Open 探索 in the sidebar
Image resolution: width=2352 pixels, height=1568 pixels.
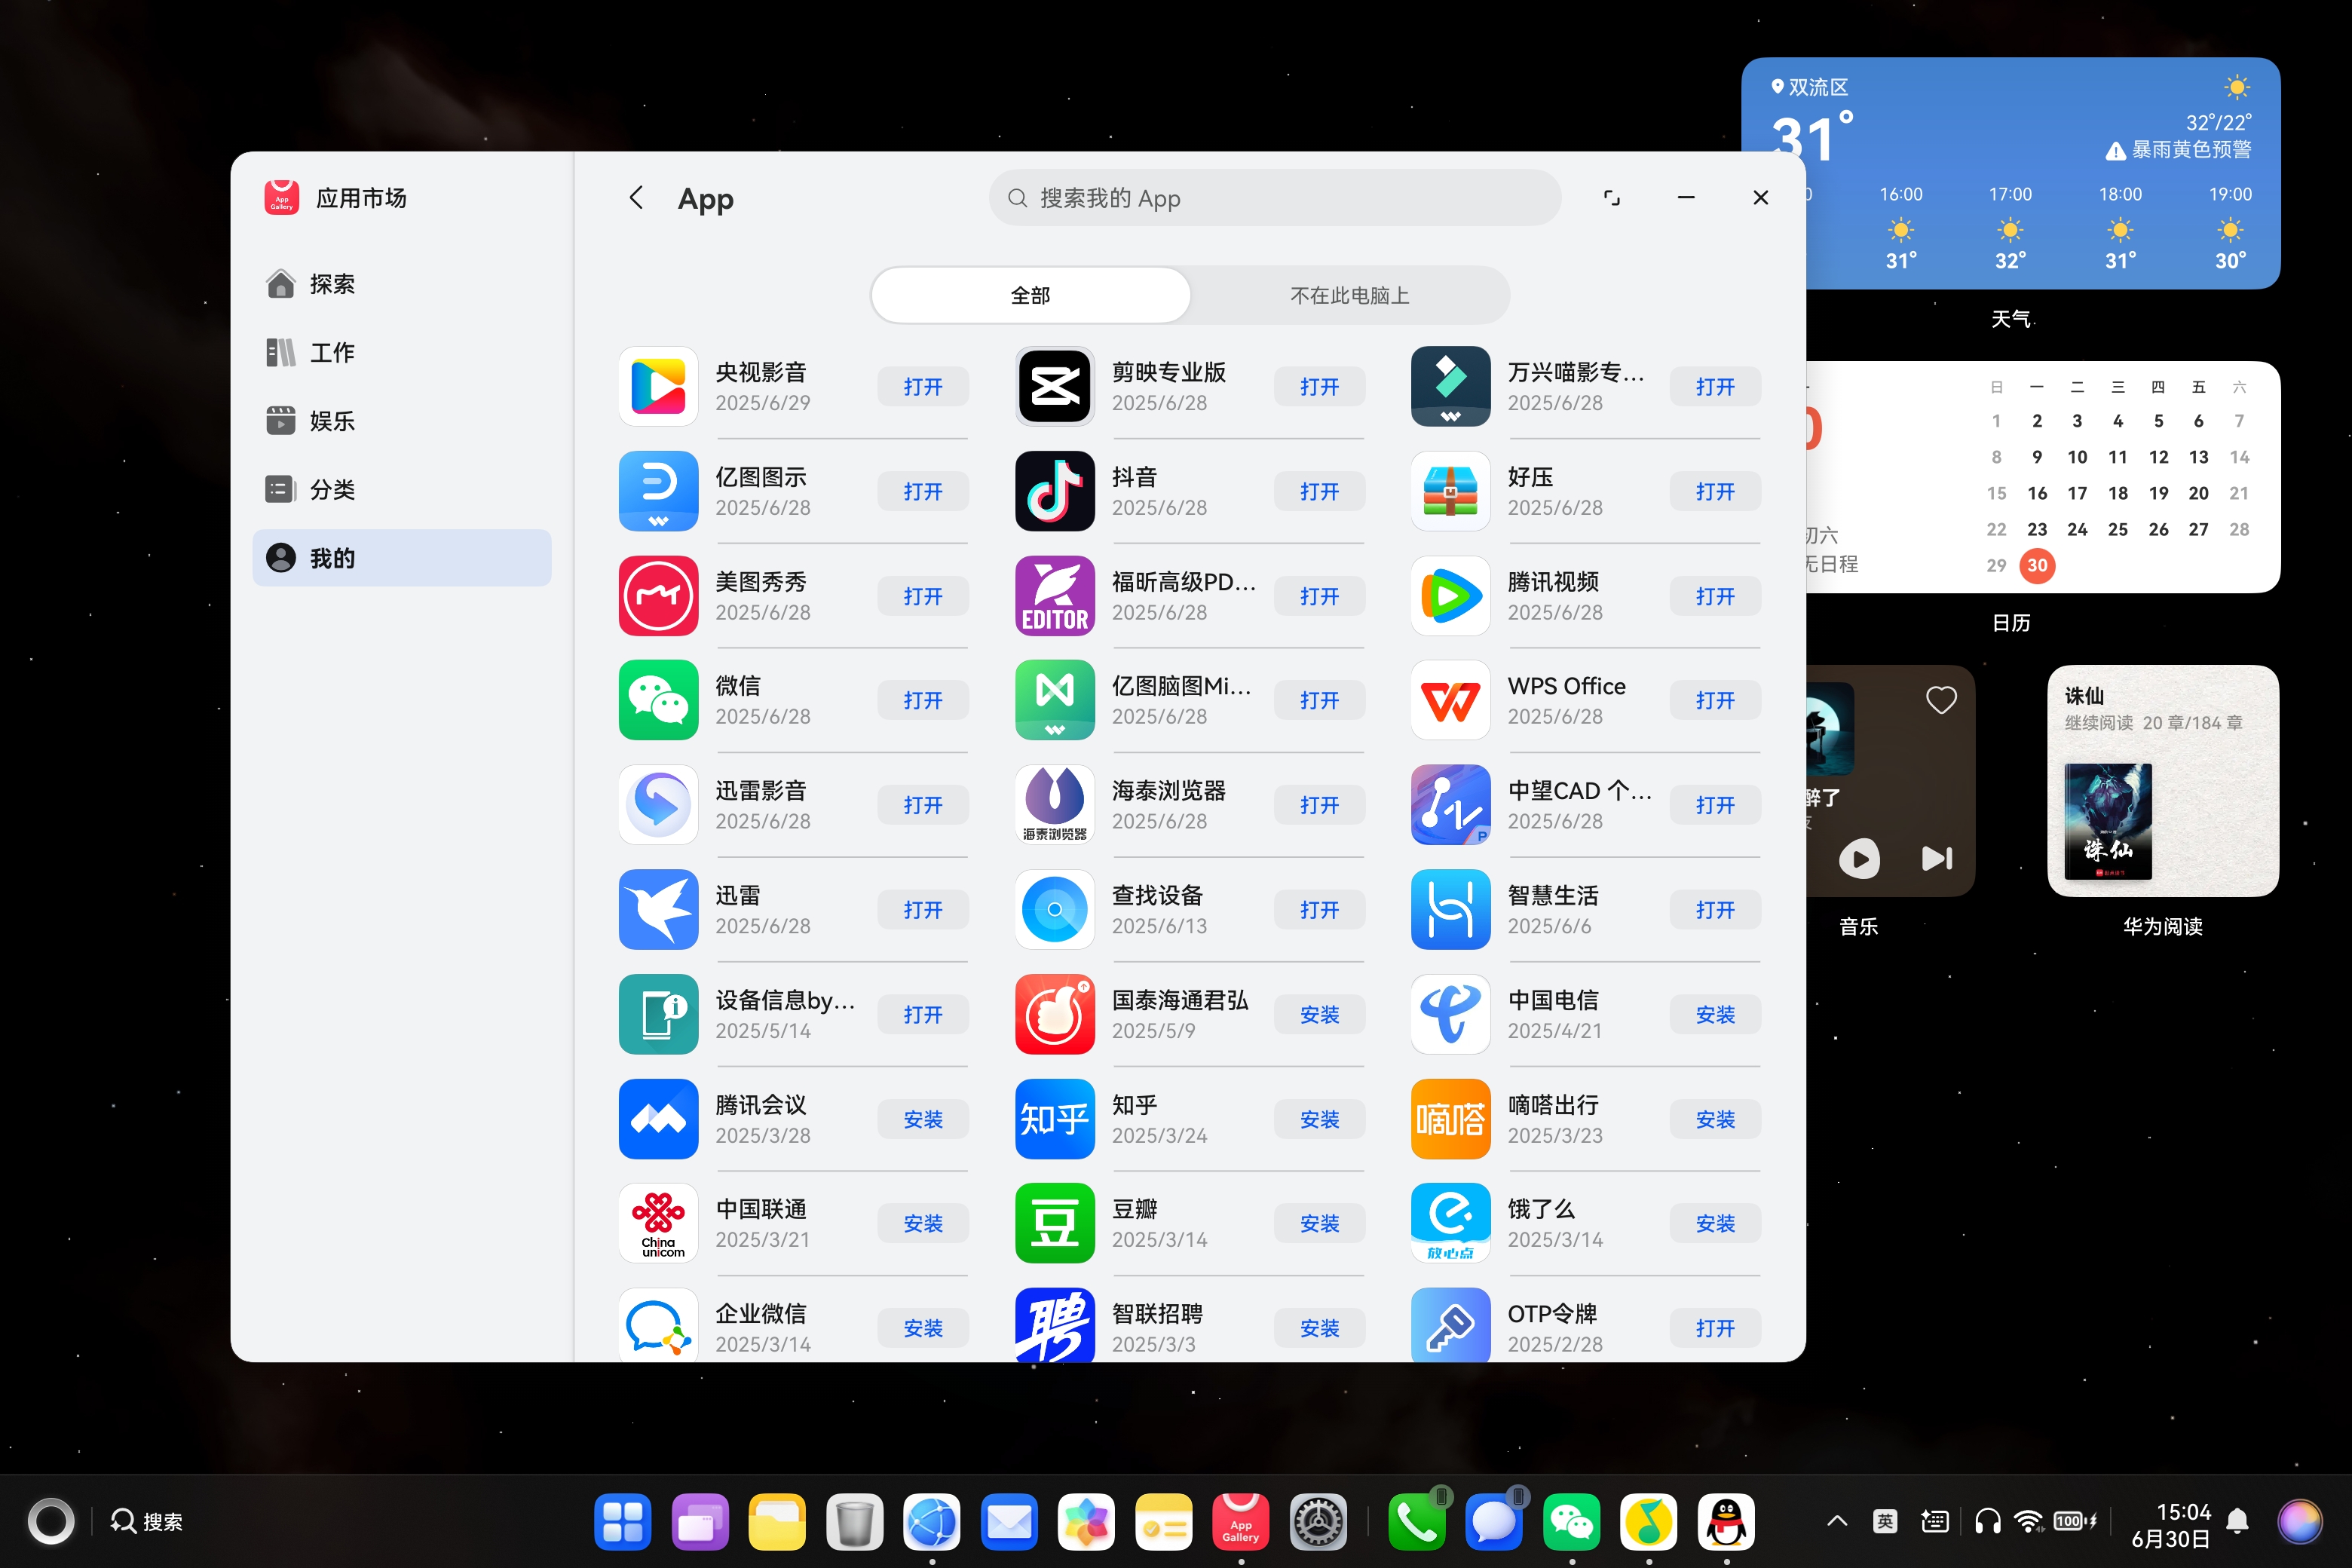point(402,284)
